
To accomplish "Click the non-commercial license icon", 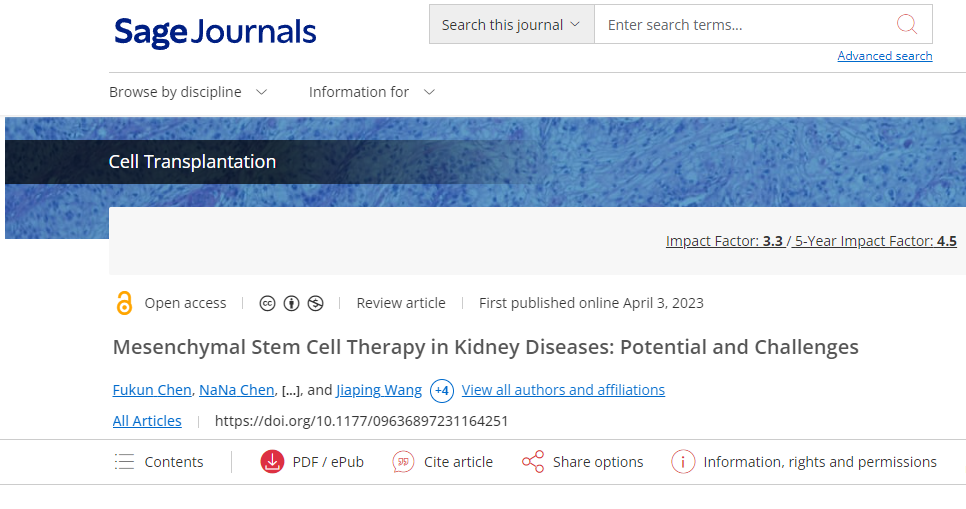I will click(316, 303).
